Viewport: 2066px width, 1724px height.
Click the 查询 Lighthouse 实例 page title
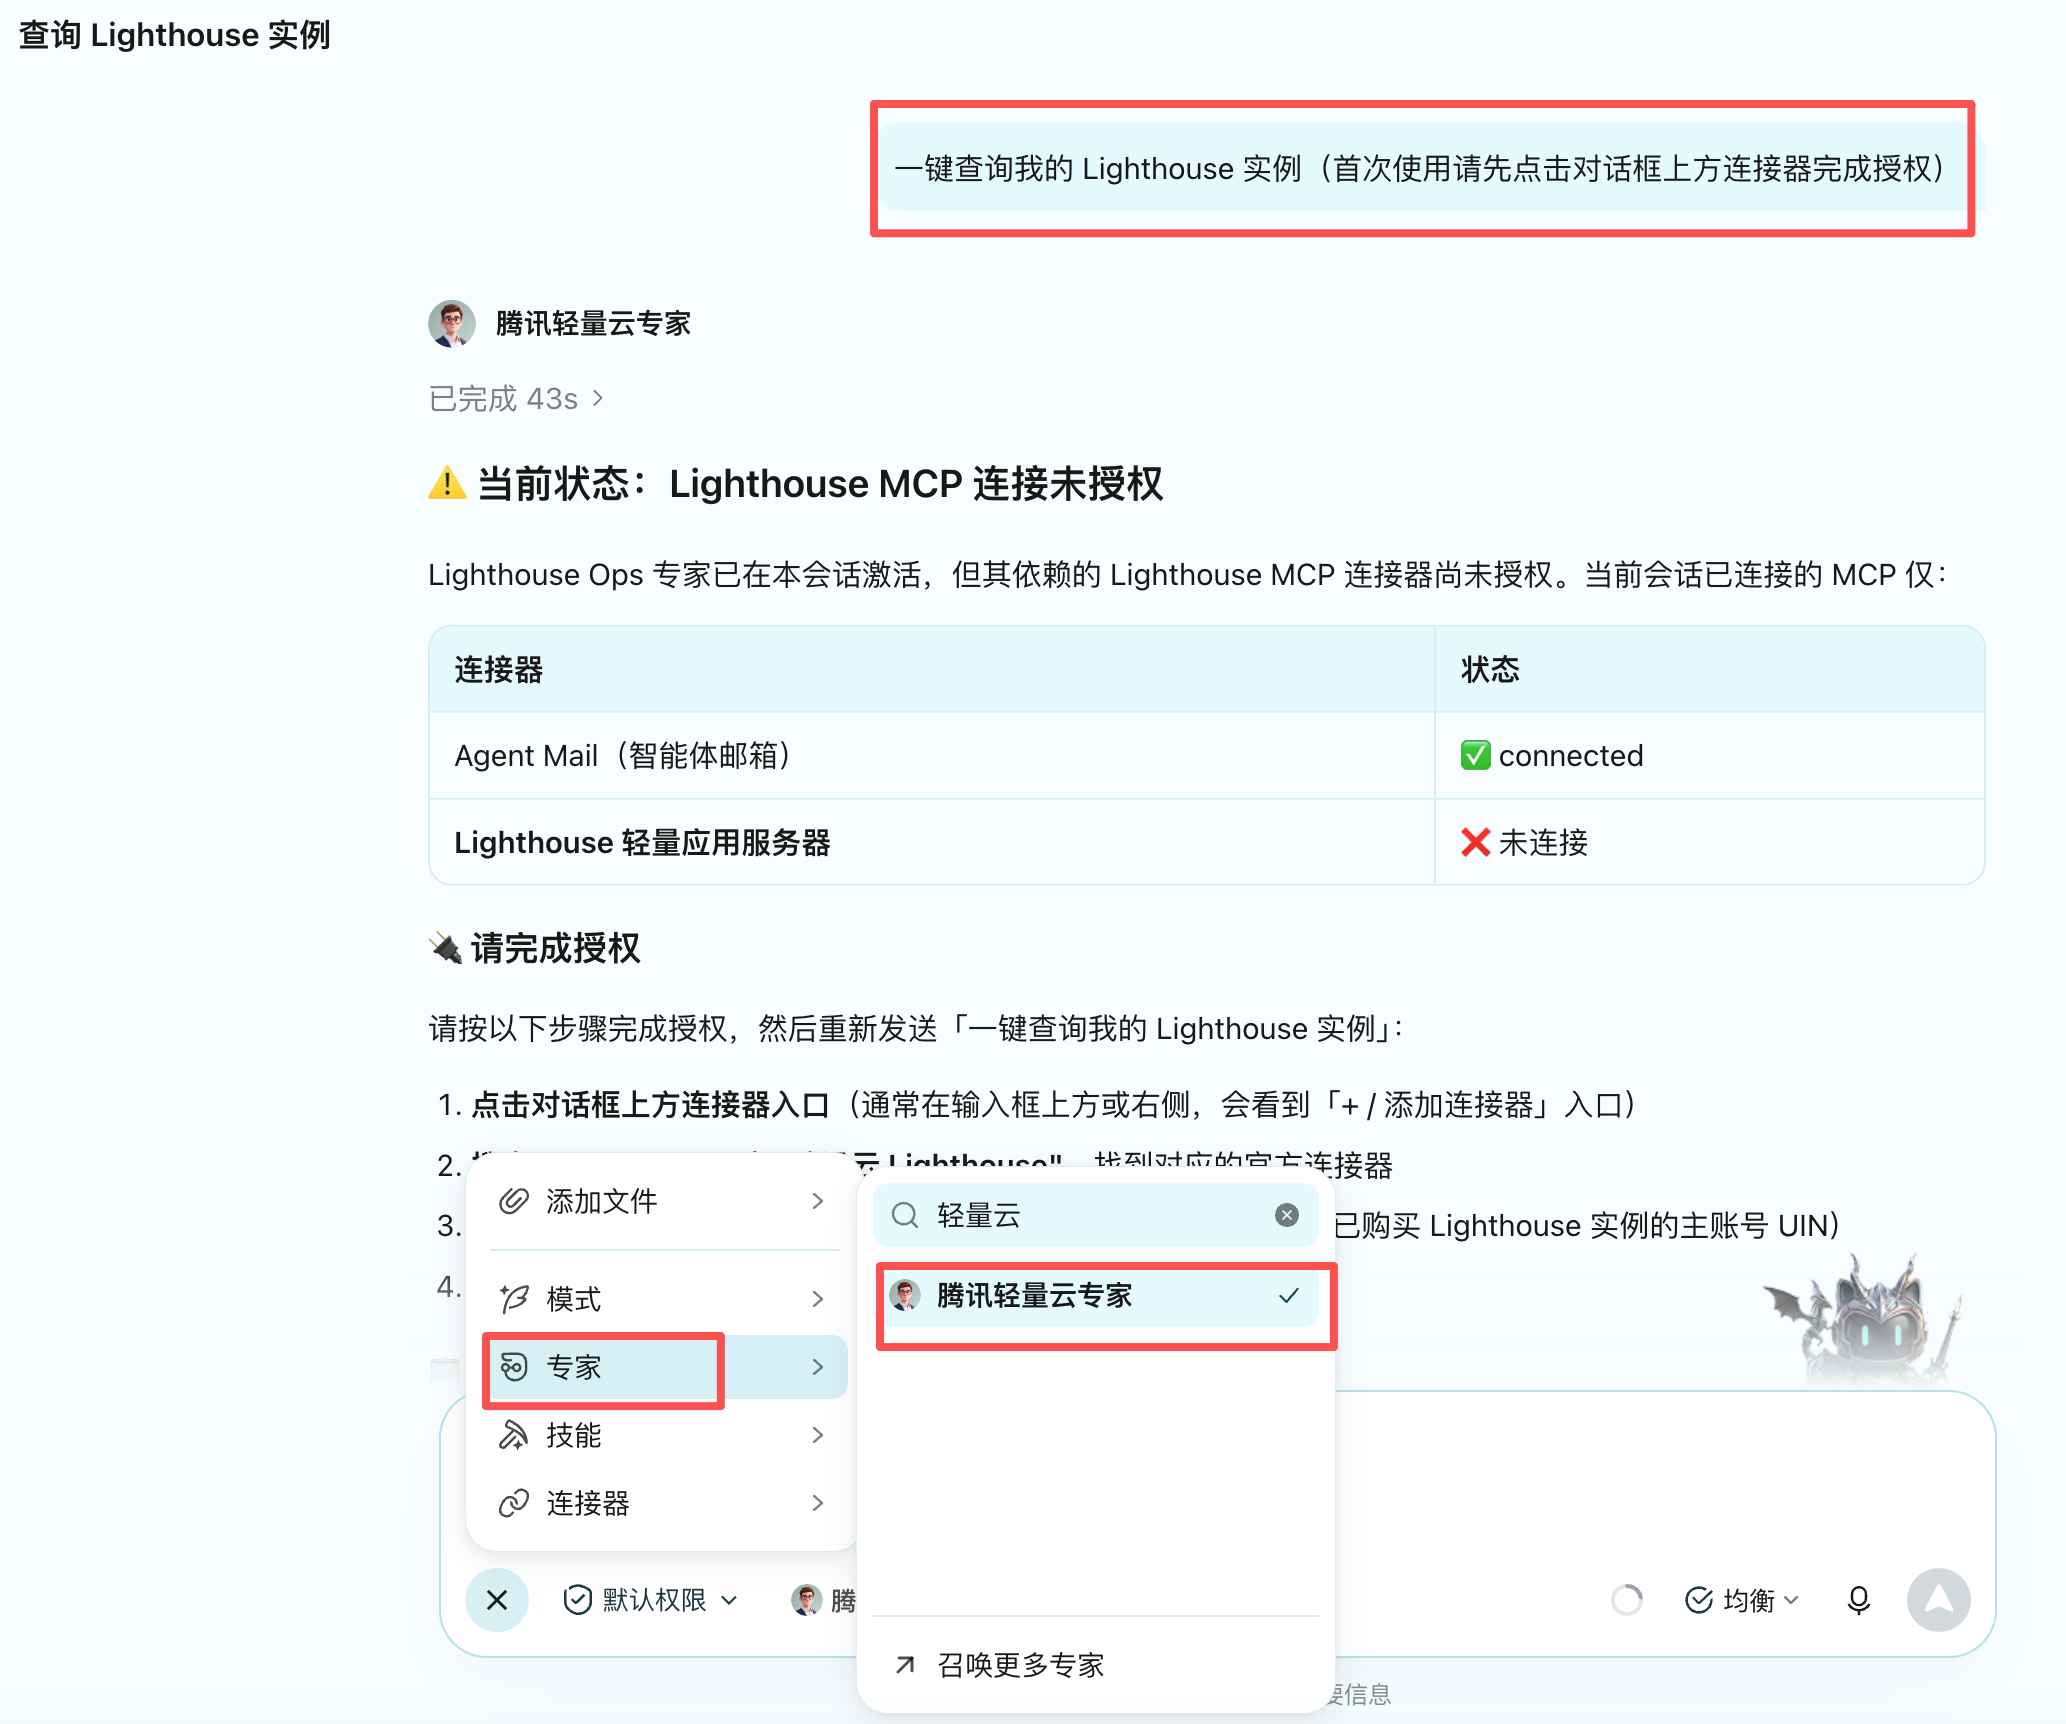coord(174,35)
